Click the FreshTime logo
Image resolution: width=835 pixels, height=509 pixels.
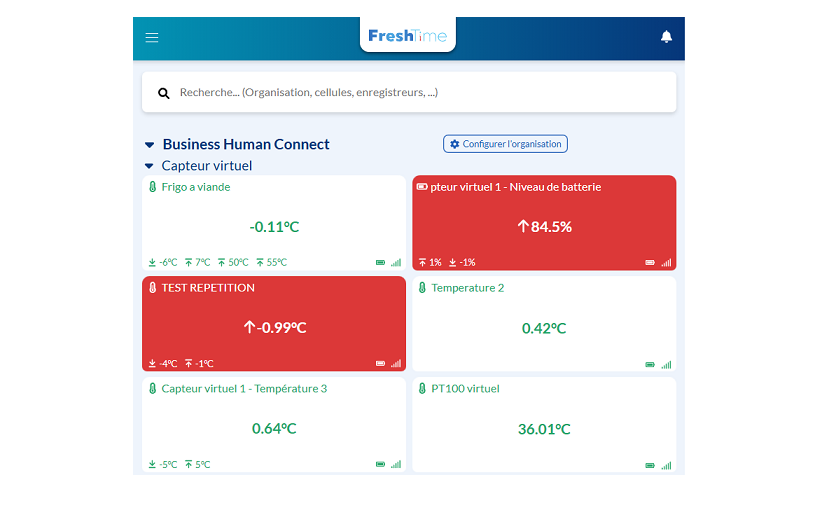click(x=408, y=36)
